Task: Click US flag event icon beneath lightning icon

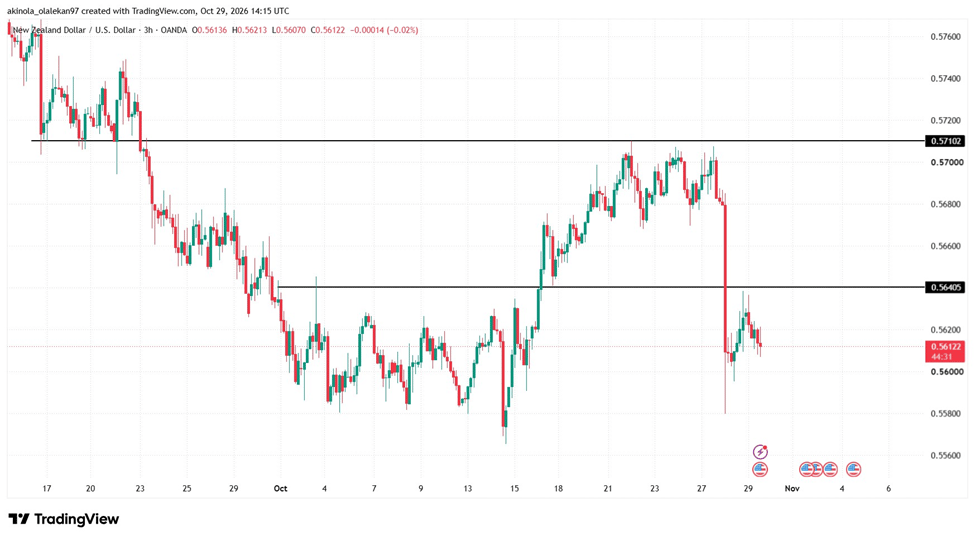Action: tap(760, 470)
